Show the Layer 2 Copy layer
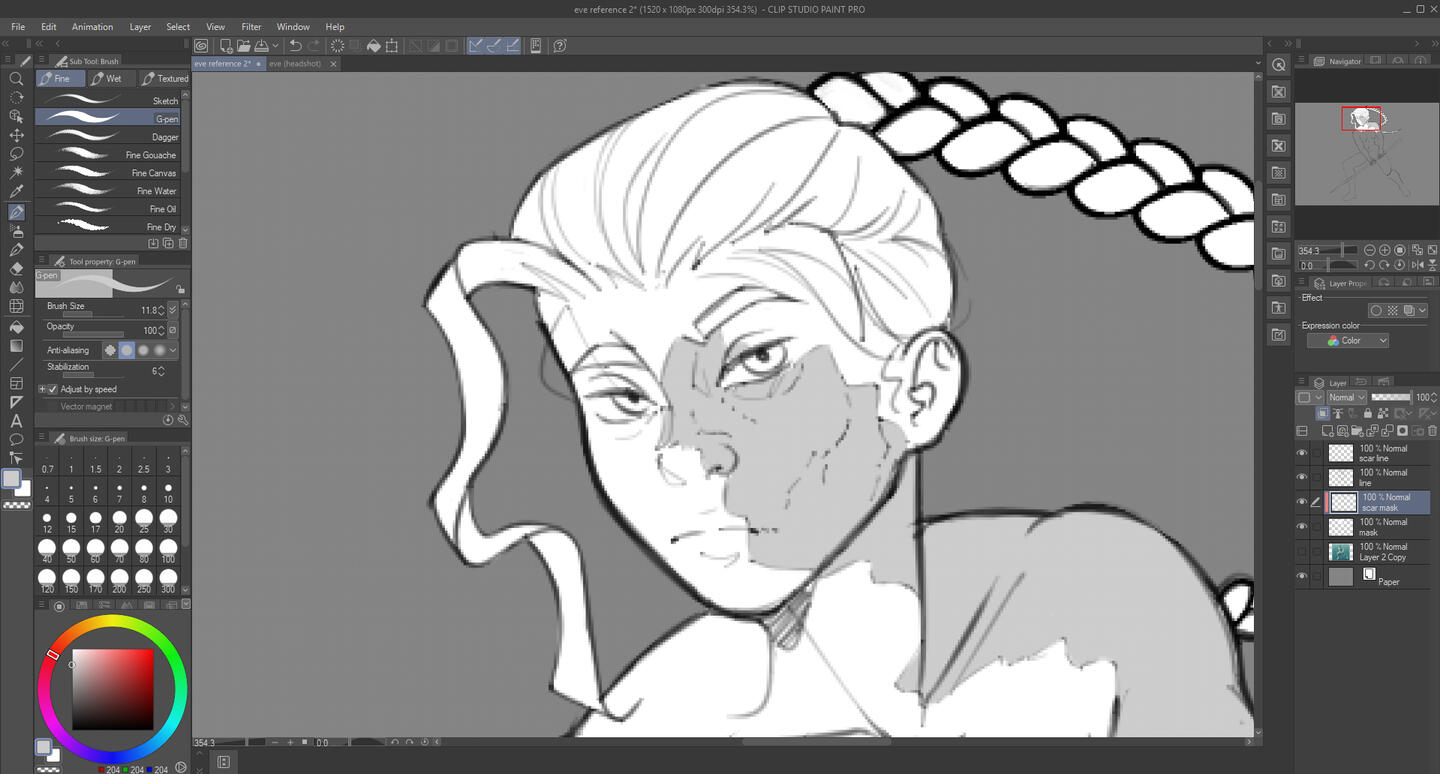This screenshot has height=774, width=1440. pos(1302,552)
